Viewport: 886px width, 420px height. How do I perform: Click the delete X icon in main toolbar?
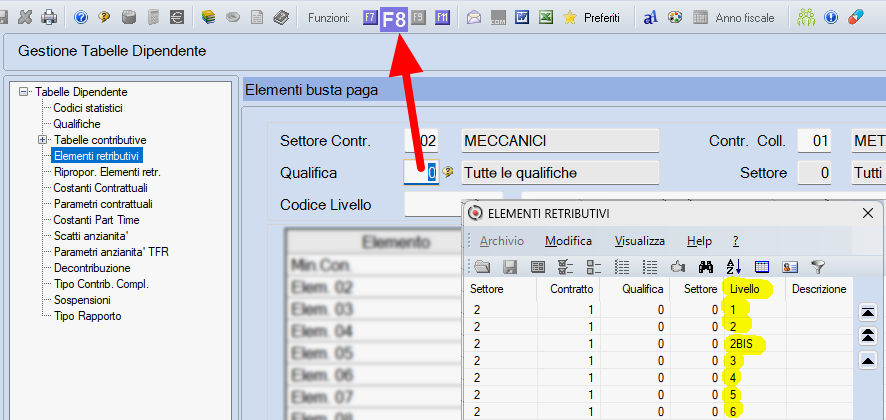(x=25, y=18)
